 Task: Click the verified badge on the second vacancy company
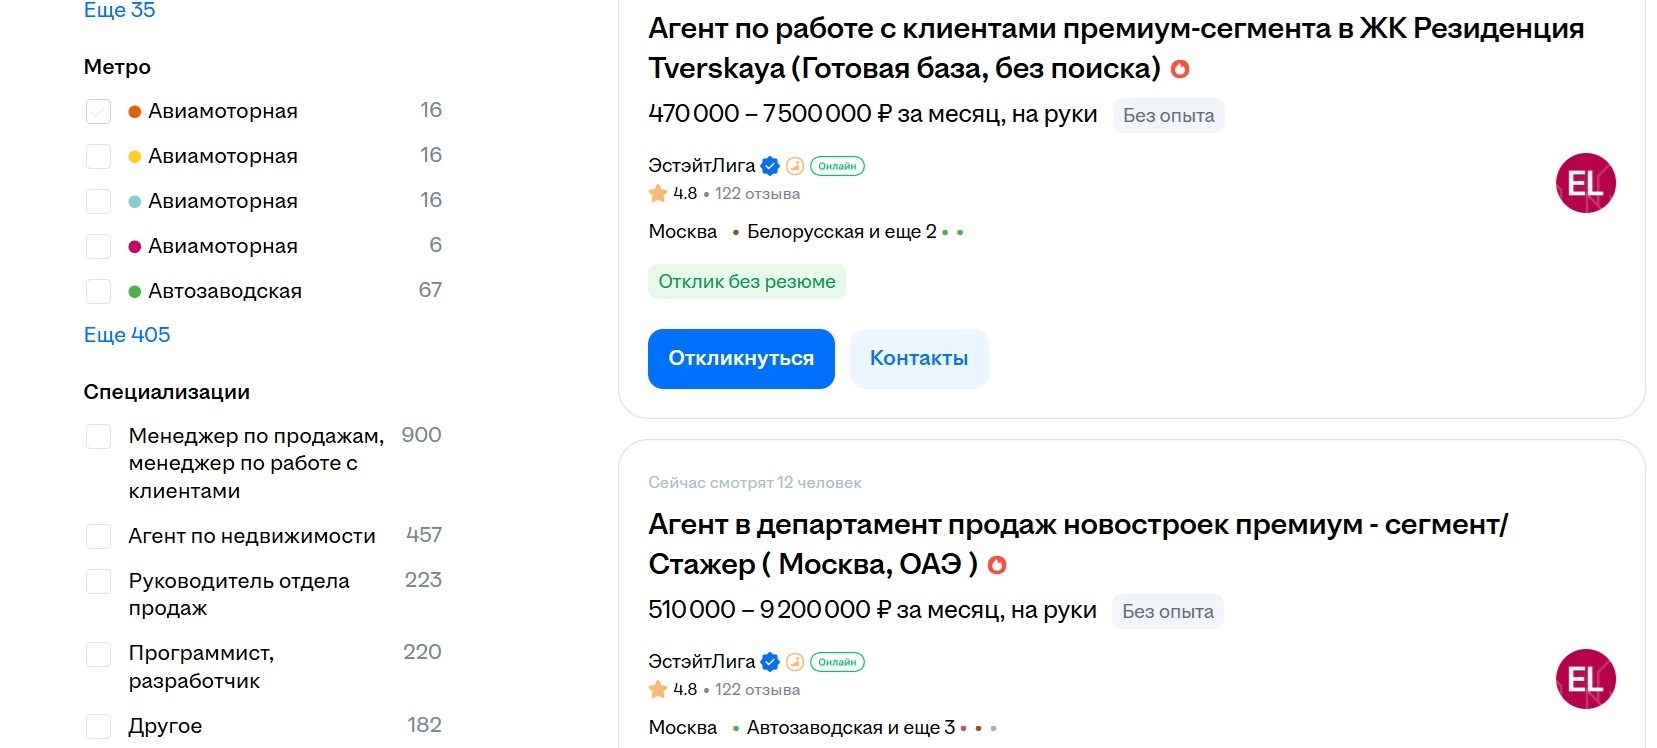pyautogui.click(x=769, y=661)
